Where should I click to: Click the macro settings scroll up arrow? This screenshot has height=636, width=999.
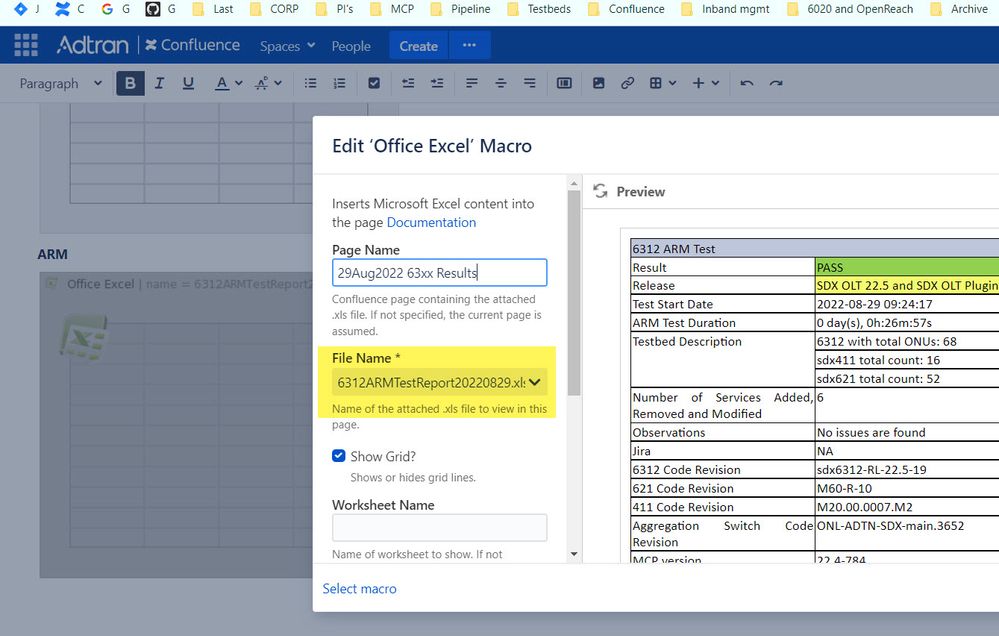574,184
